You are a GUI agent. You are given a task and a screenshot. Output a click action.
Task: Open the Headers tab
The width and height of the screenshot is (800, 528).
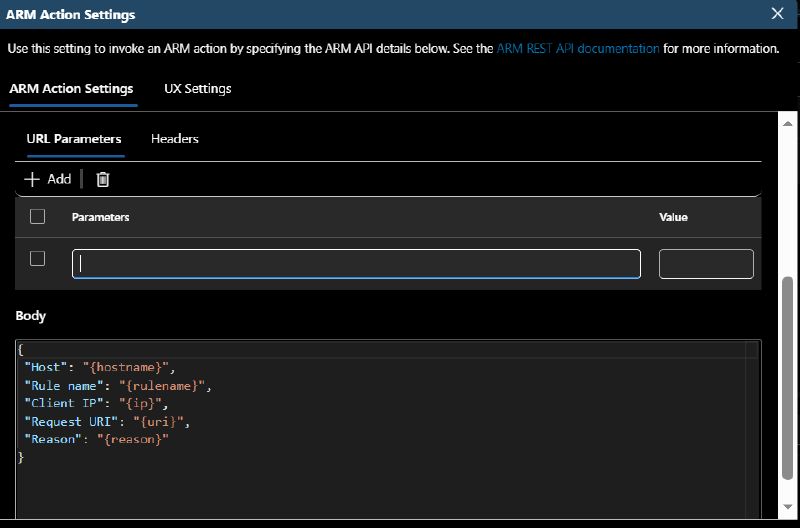coord(174,139)
